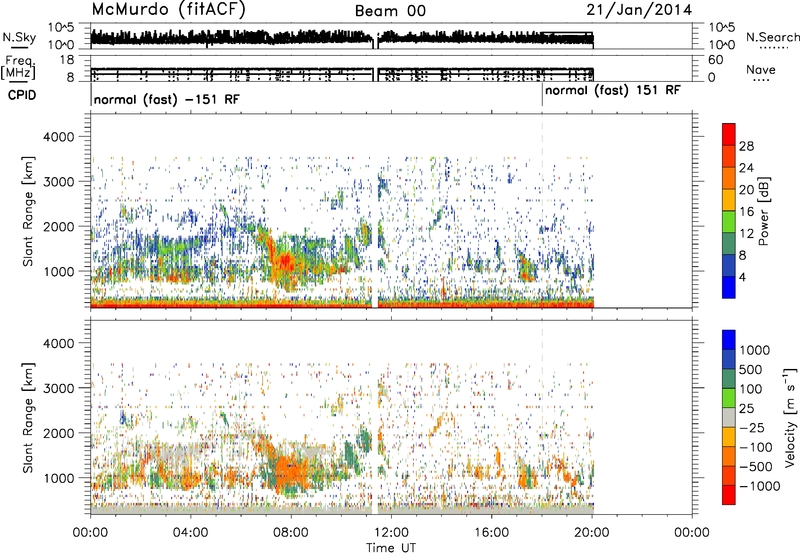Click the '18' frequency axis tick

point(67,60)
